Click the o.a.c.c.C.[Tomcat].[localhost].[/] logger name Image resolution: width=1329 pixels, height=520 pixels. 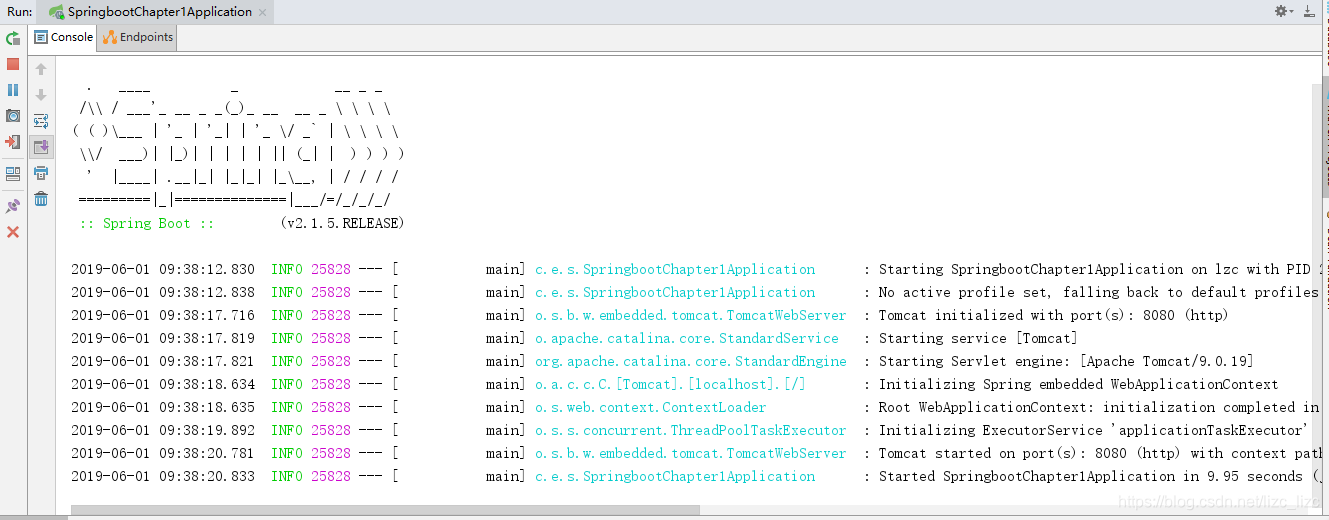tap(671, 384)
